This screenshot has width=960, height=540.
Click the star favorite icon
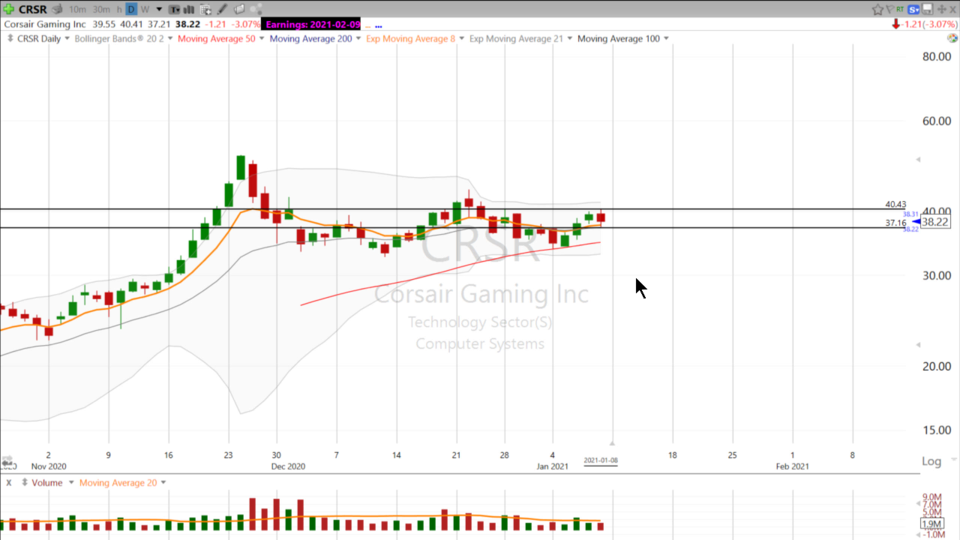(877, 9)
